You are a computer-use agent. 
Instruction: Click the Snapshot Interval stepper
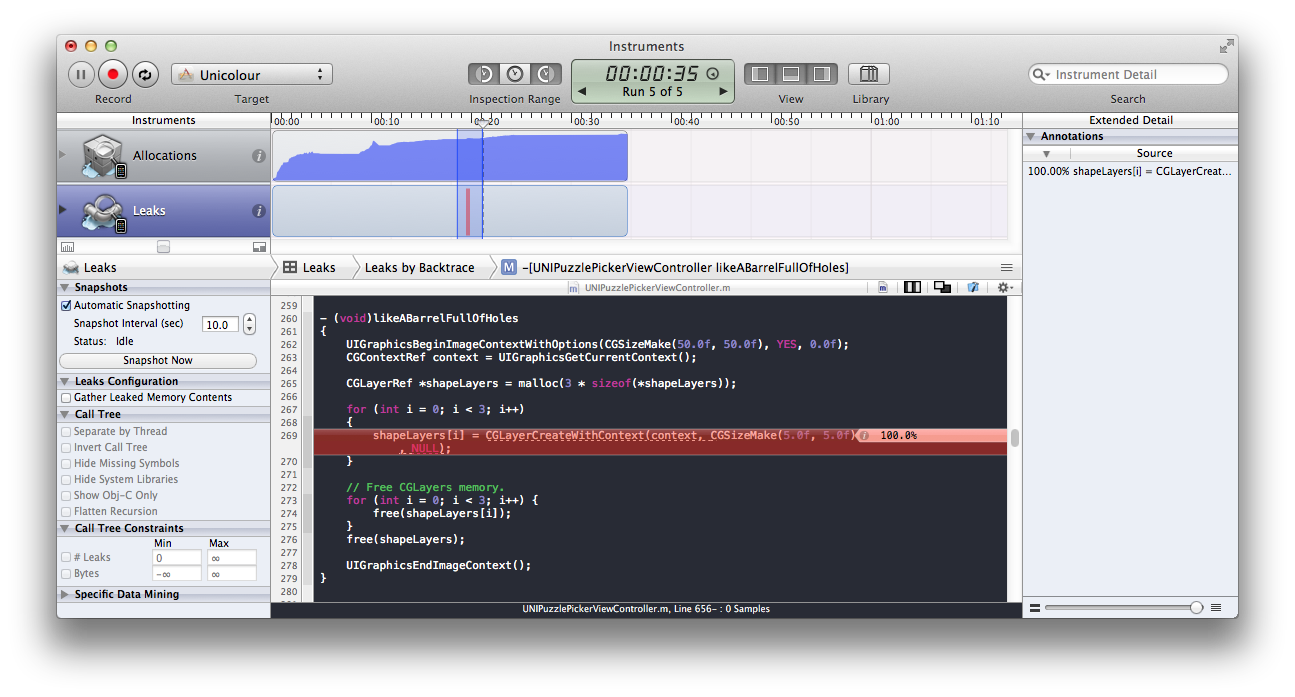pos(249,324)
